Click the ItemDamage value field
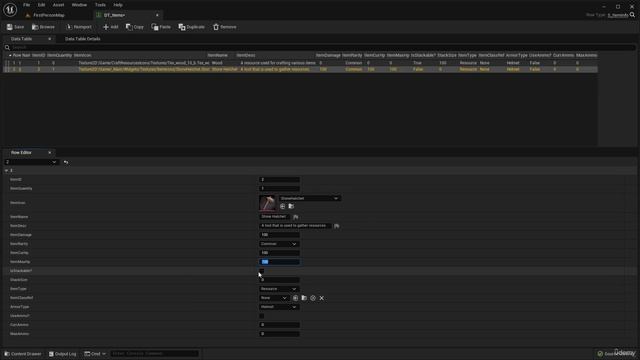Screen dimensions: 640x360 coord(279,235)
